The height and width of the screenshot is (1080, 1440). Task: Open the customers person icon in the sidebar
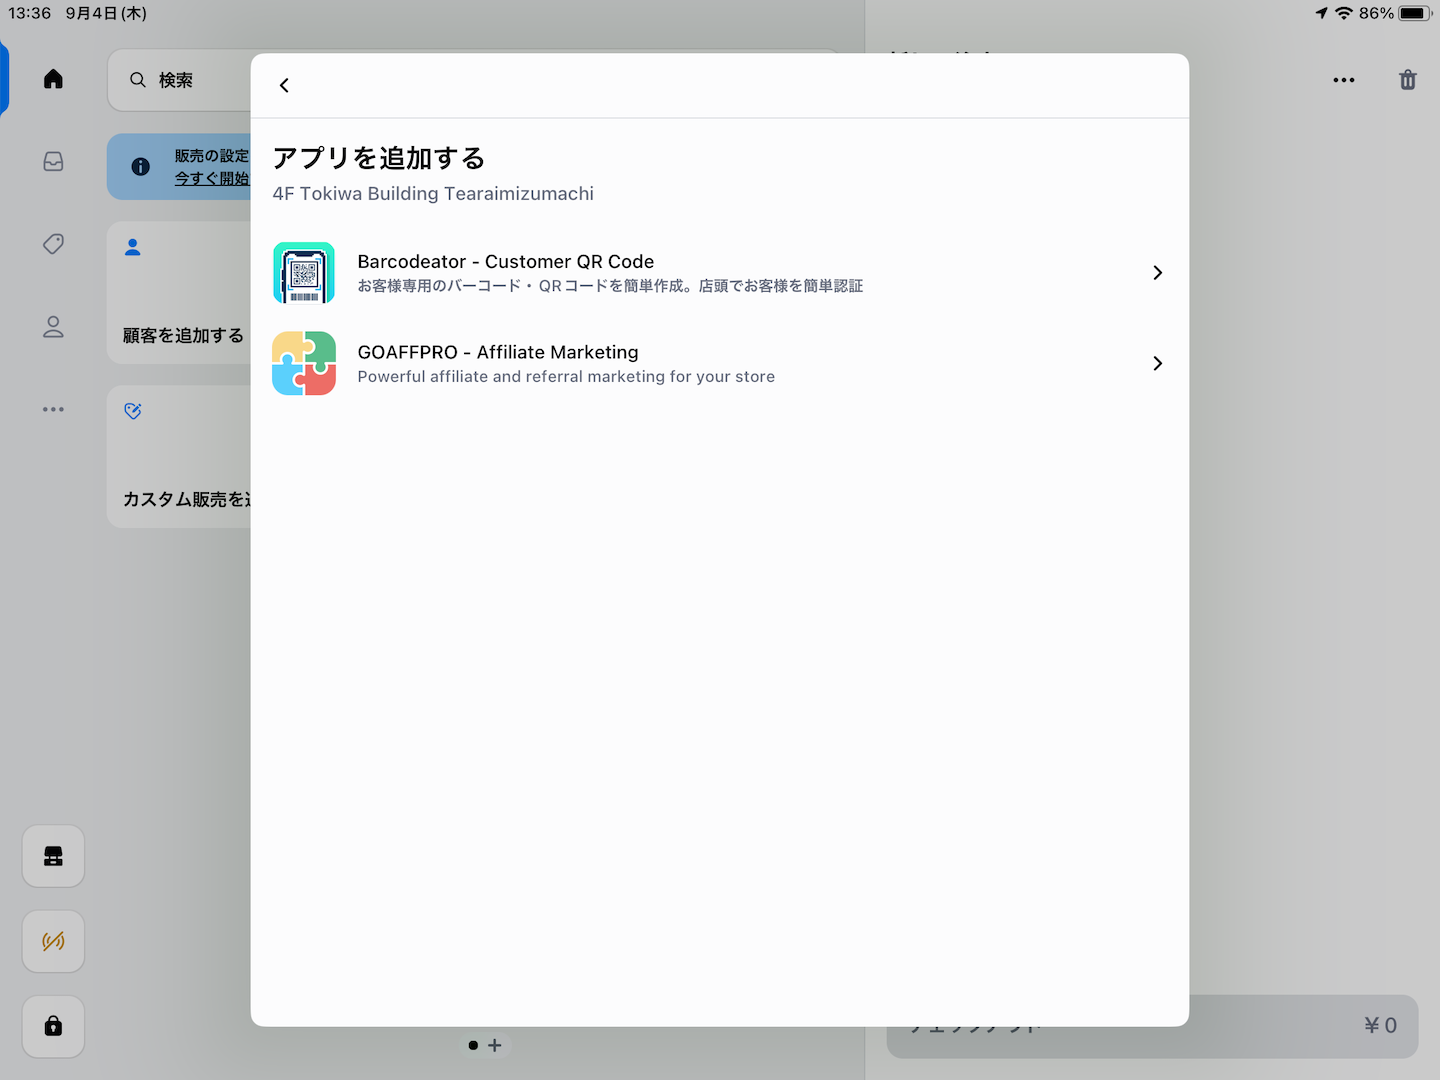54,327
